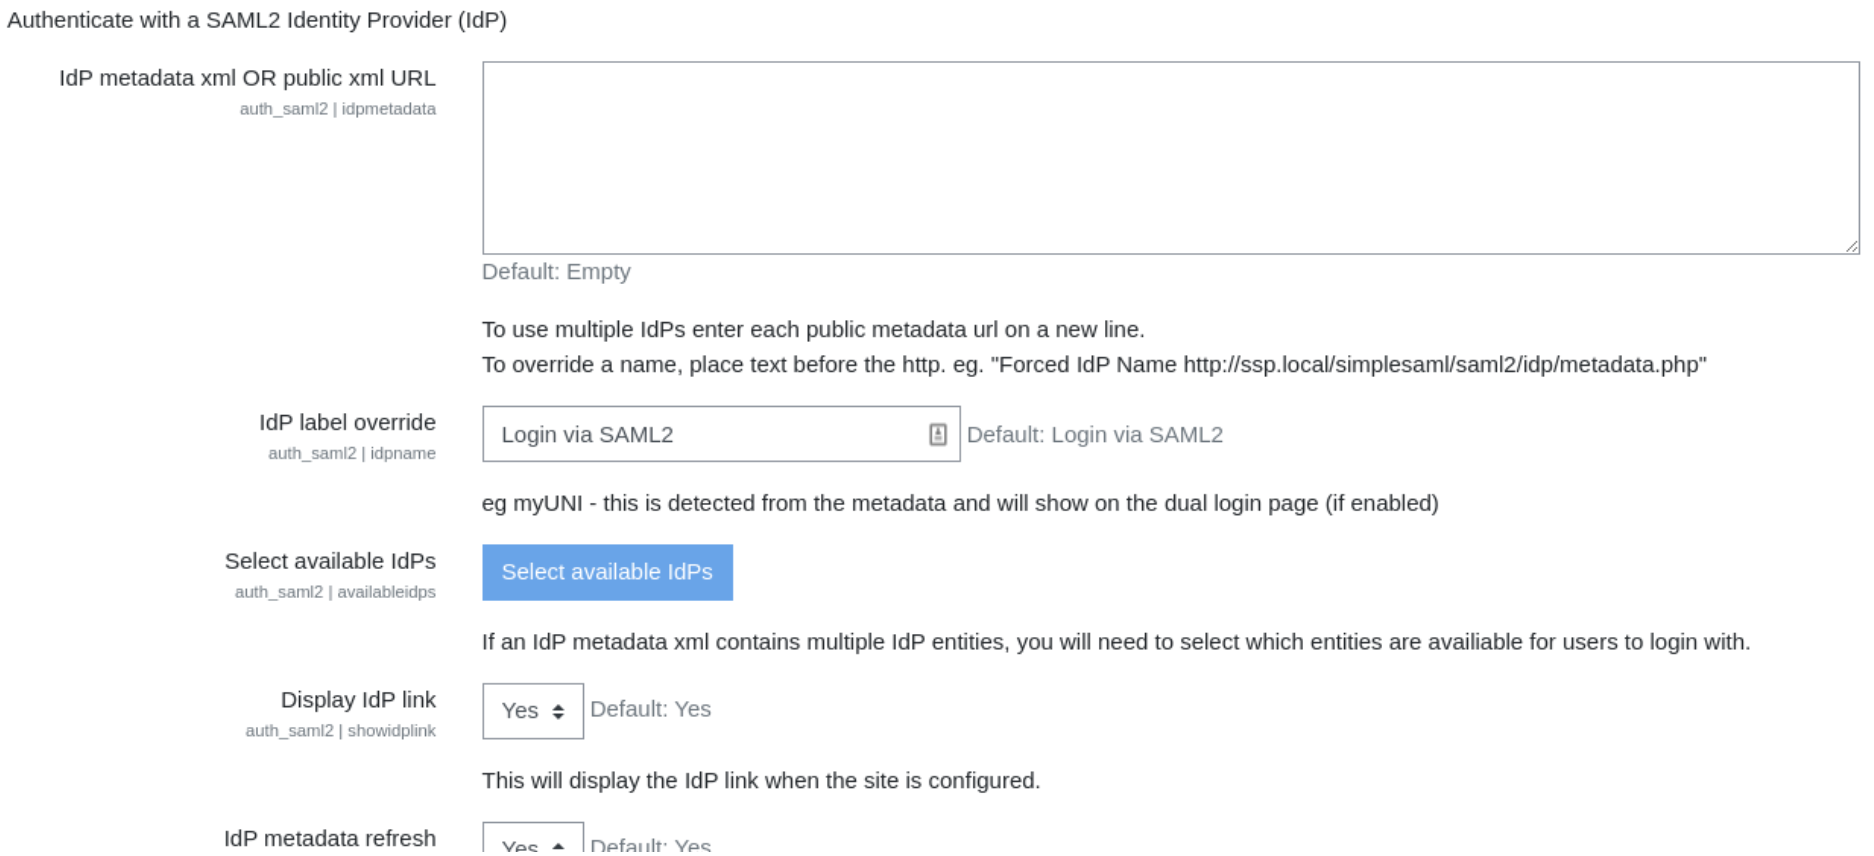Click the 'IdP metadata refresh' label
Viewport: 1874px width, 856px height.
[330, 838]
